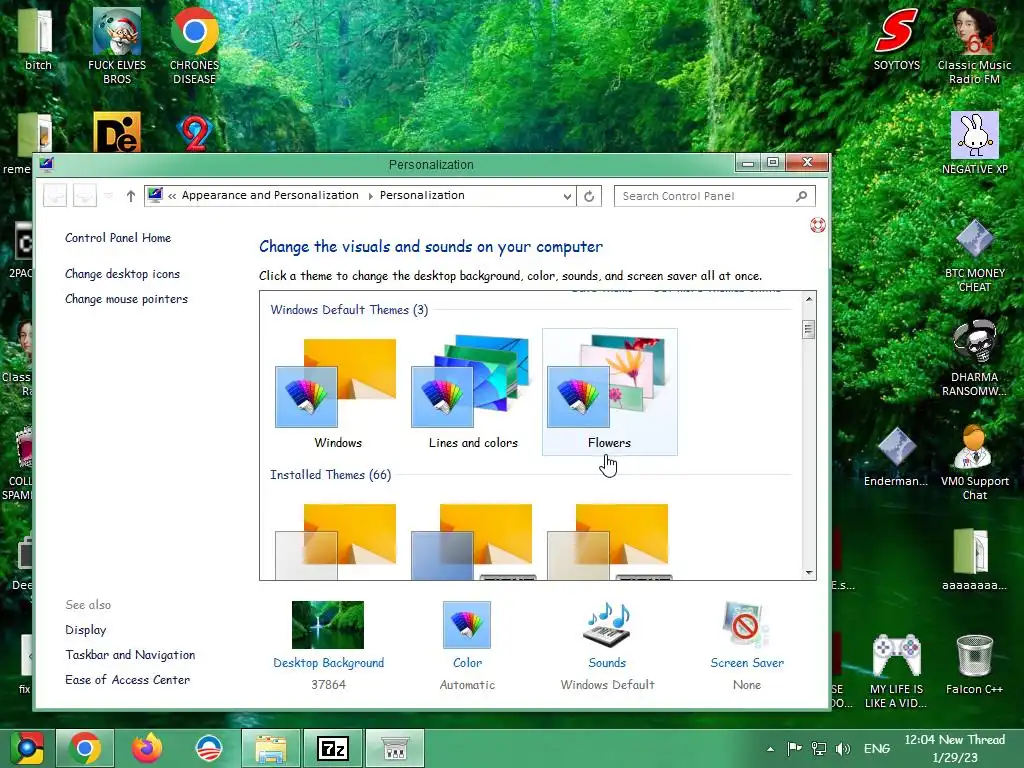Viewport: 1024px width, 768px height.
Task: Click the search magnifier in Control Panel search
Action: [x=801, y=196]
